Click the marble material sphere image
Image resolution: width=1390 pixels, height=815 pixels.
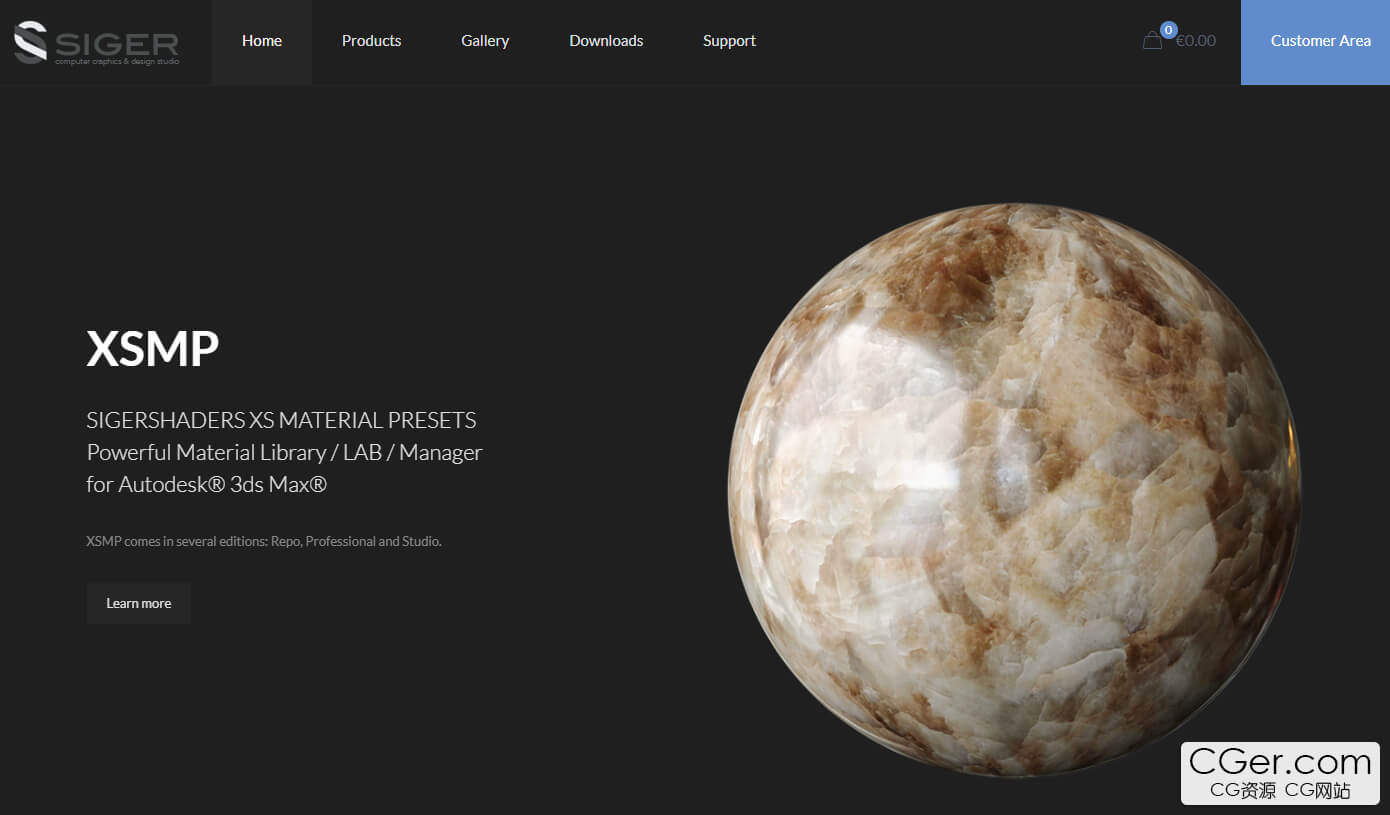coord(1014,490)
